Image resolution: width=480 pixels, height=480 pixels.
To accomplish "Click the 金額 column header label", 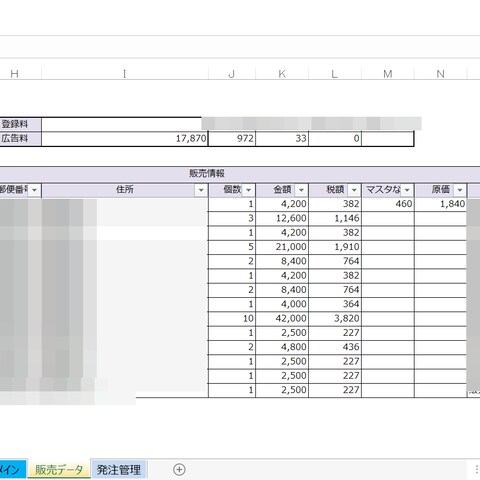I will point(282,190).
